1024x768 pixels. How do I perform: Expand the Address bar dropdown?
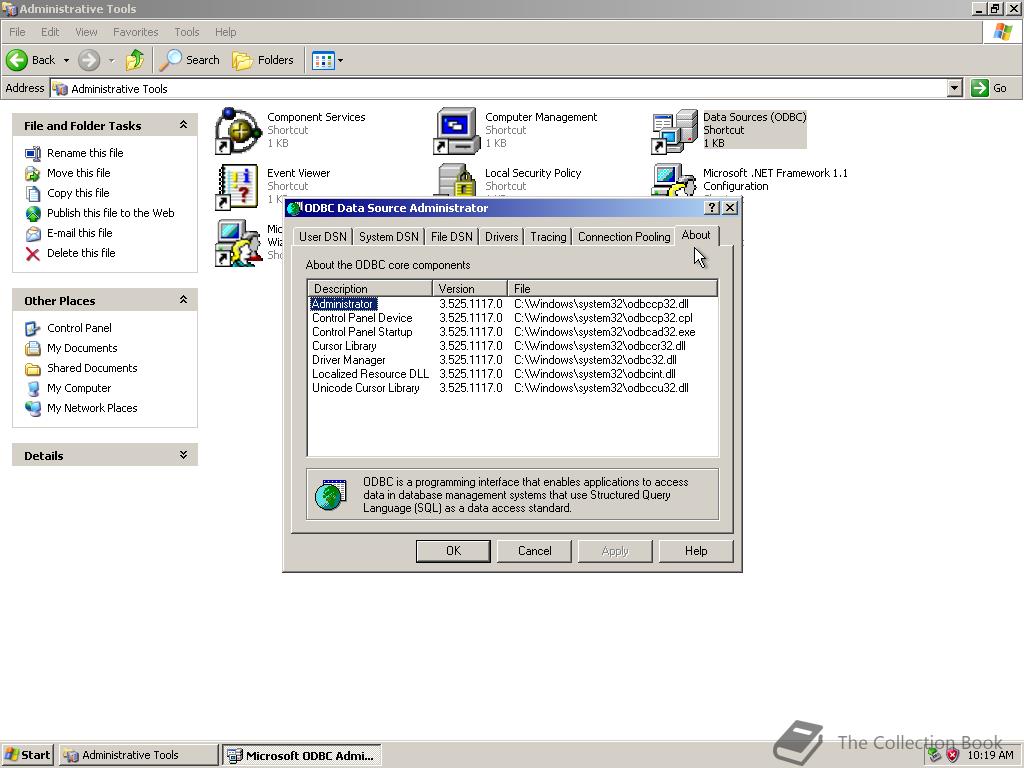tap(955, 88)
